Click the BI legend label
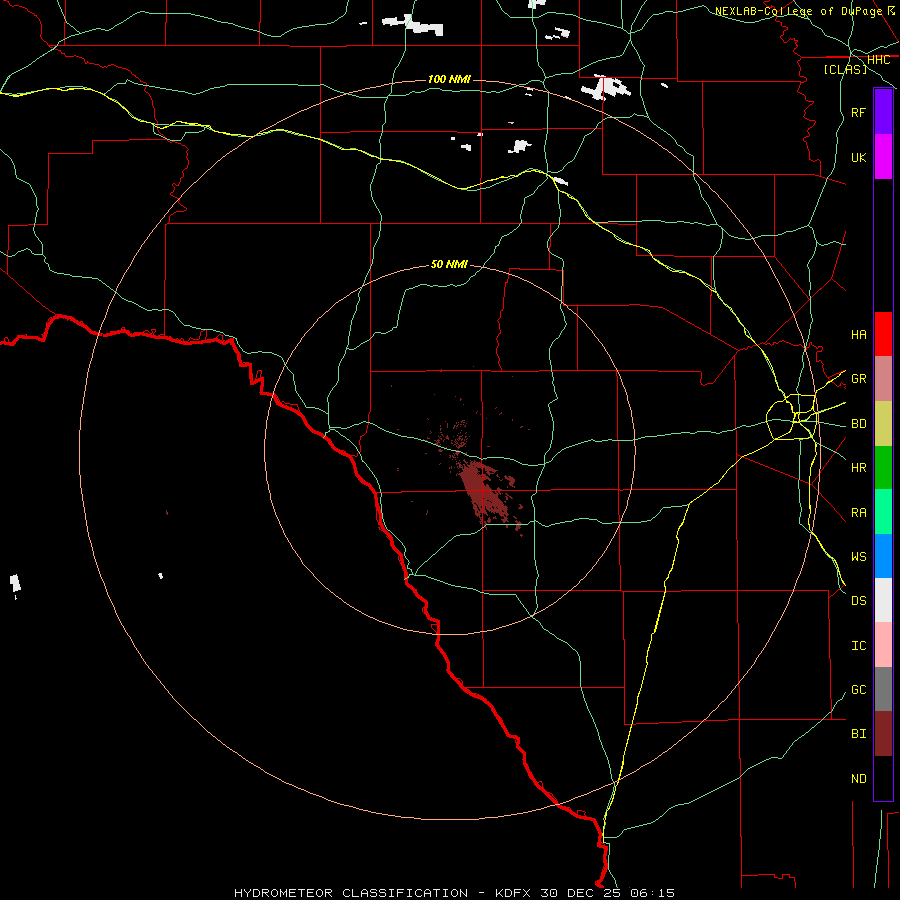900x900 pixels. tap(859, 734)
